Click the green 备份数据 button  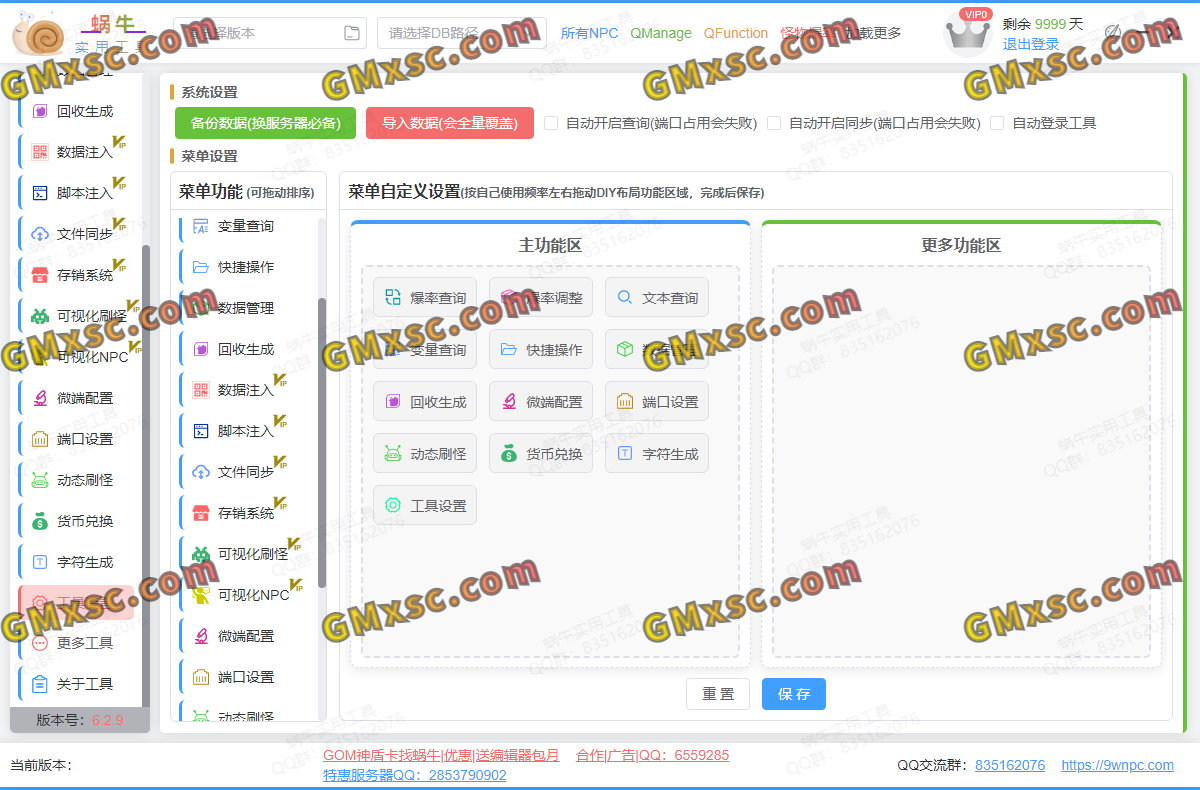point(265,123)
